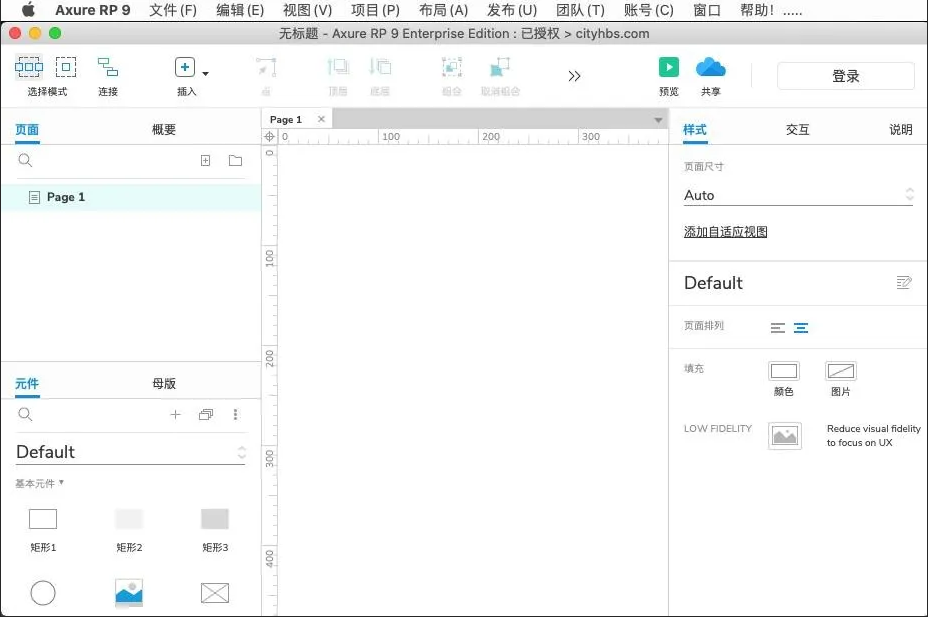Open the 编辑 (E) menu
This screenshot has width=928, height=617.
coord(240,10)
